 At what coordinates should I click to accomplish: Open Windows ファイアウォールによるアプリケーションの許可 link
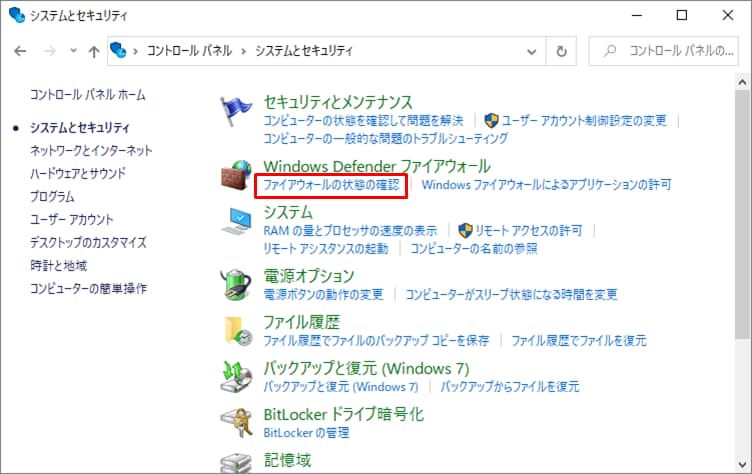[x=547, y=185]
